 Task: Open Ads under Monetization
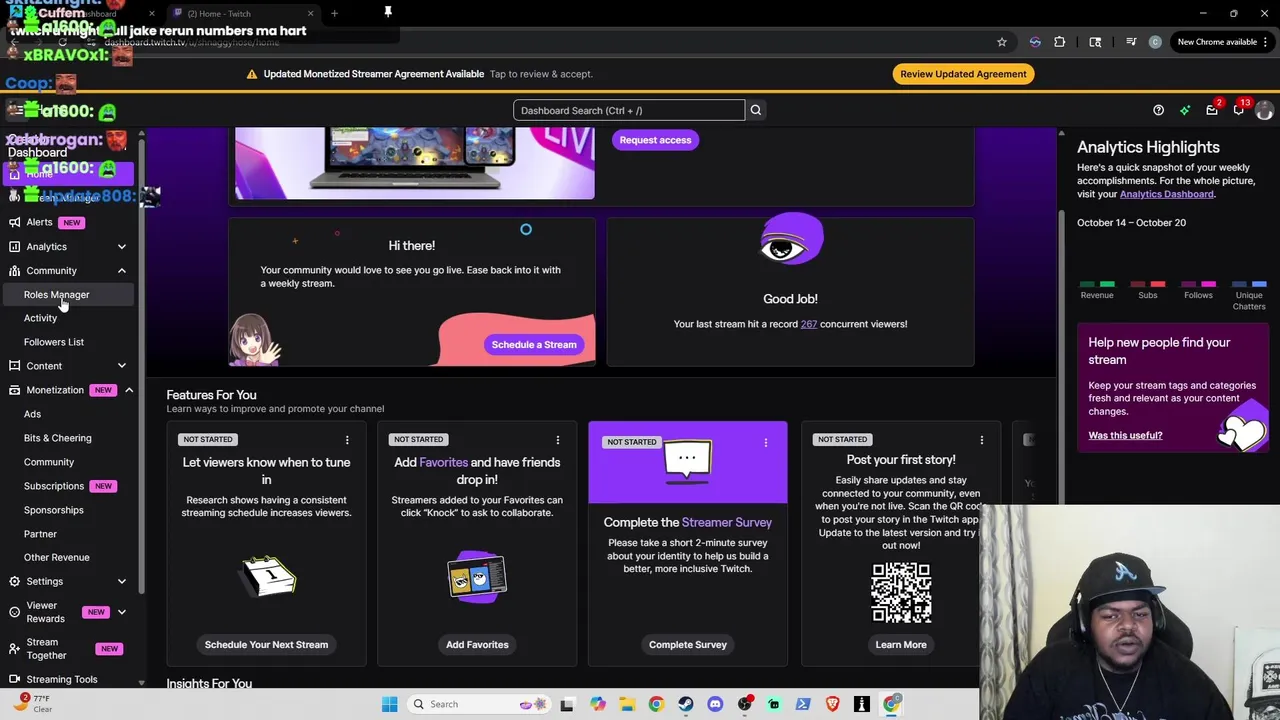pos(32,414)
